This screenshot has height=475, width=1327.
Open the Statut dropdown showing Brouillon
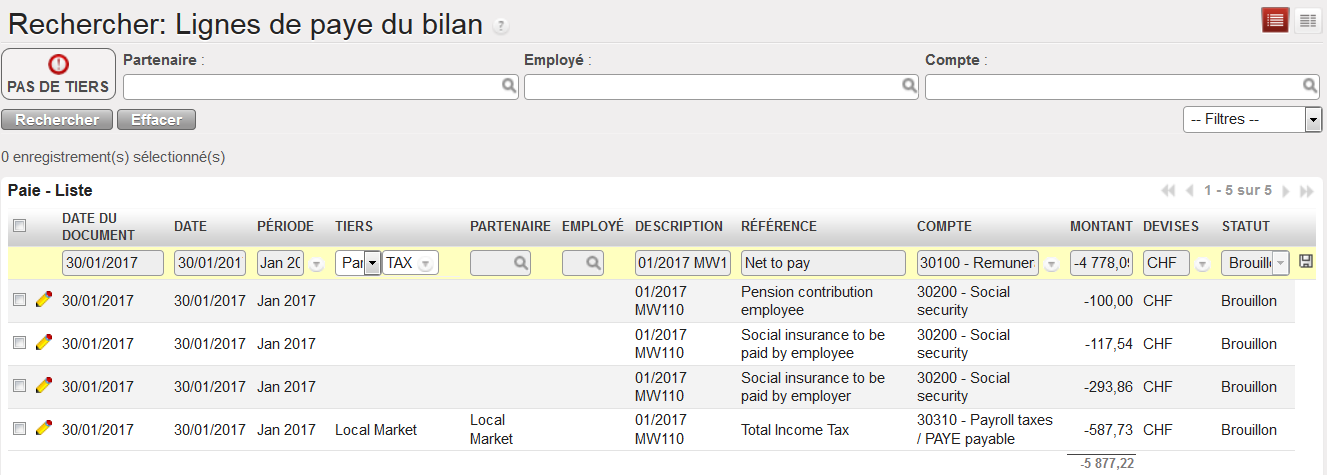[1279, 263]
